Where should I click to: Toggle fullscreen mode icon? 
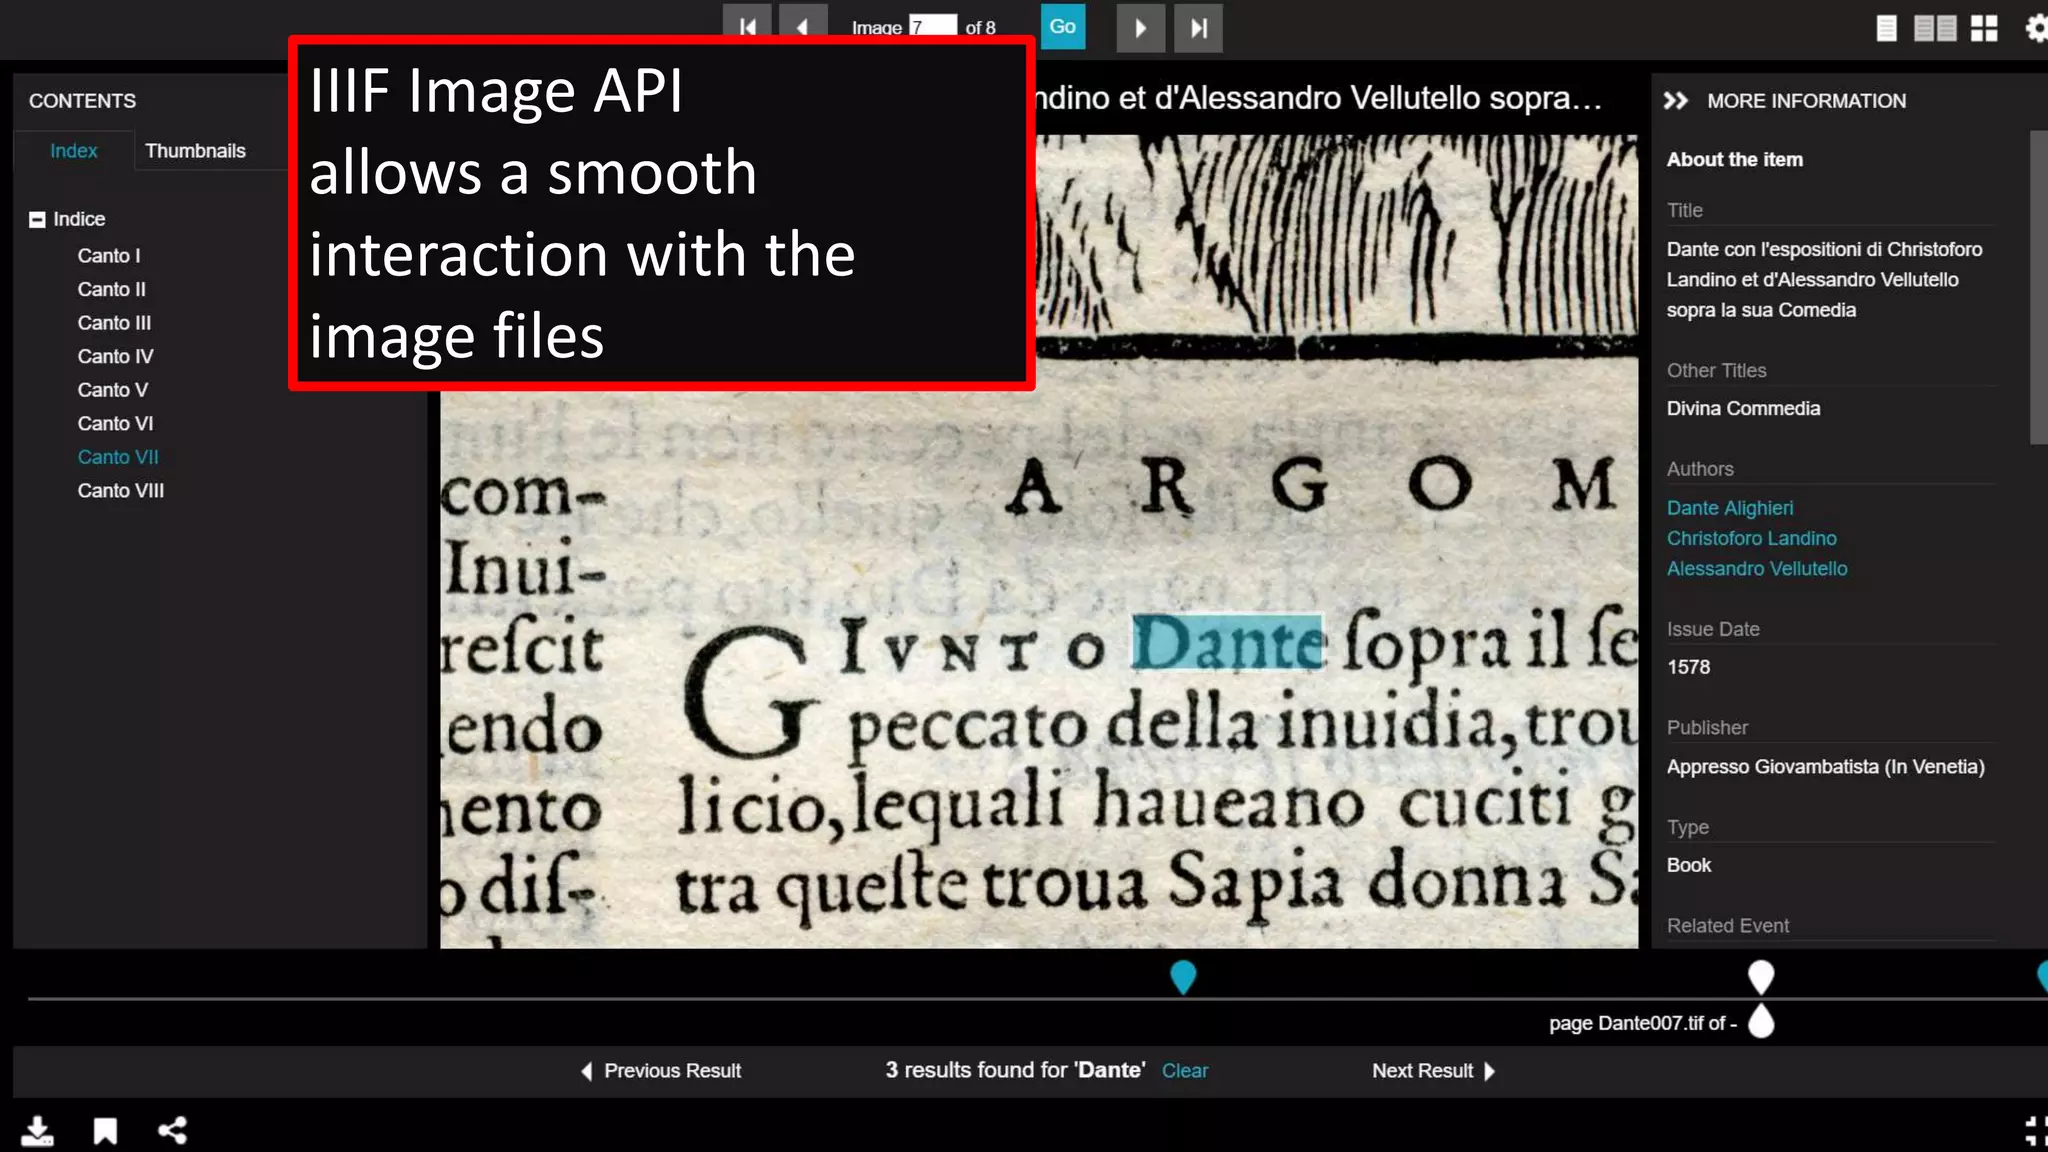[2036, 1131]
